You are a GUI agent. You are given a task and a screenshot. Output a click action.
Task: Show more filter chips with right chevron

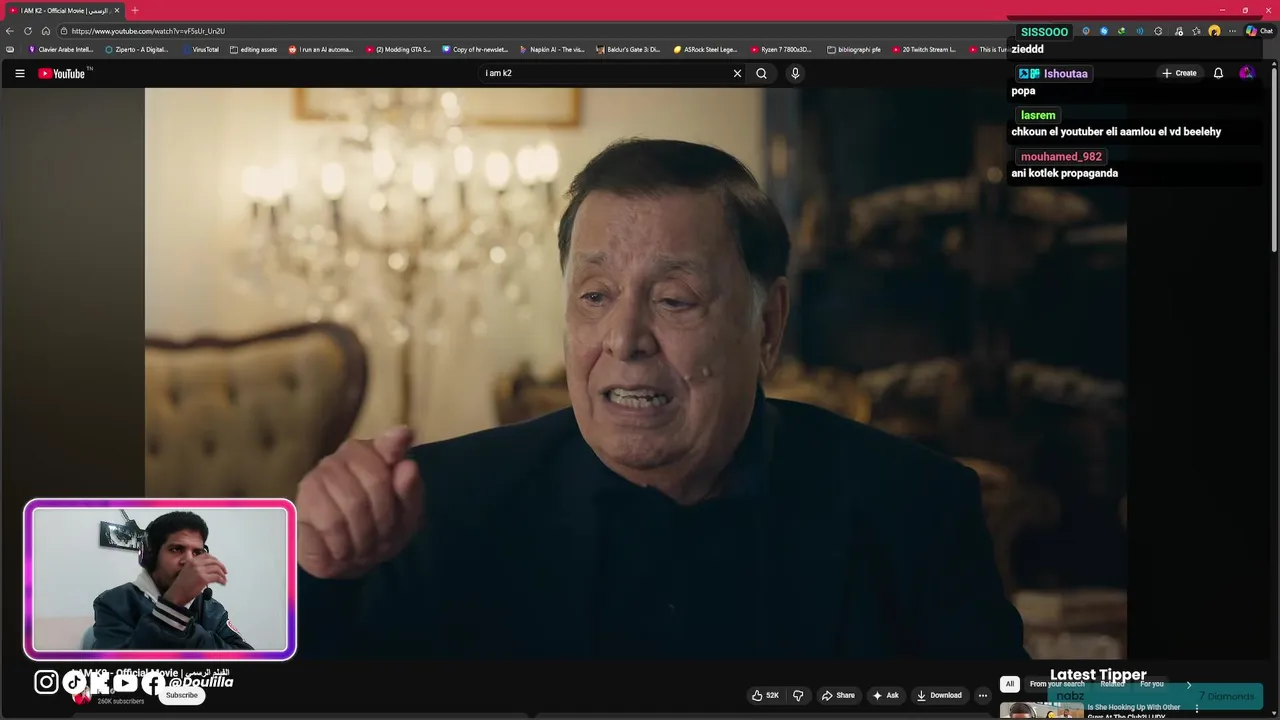pyautogui.click(x=1189, y=684)
